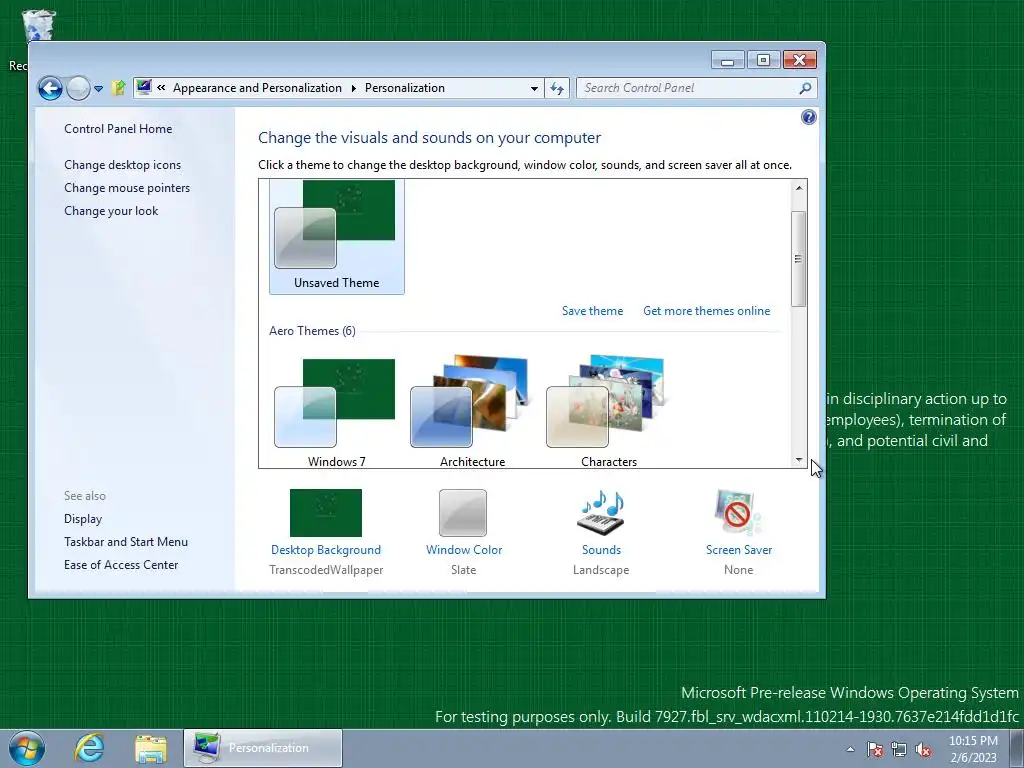This screenshot has width=1024, height=768.
Task: Click the magnifier search icon
Action: [806, 88]
